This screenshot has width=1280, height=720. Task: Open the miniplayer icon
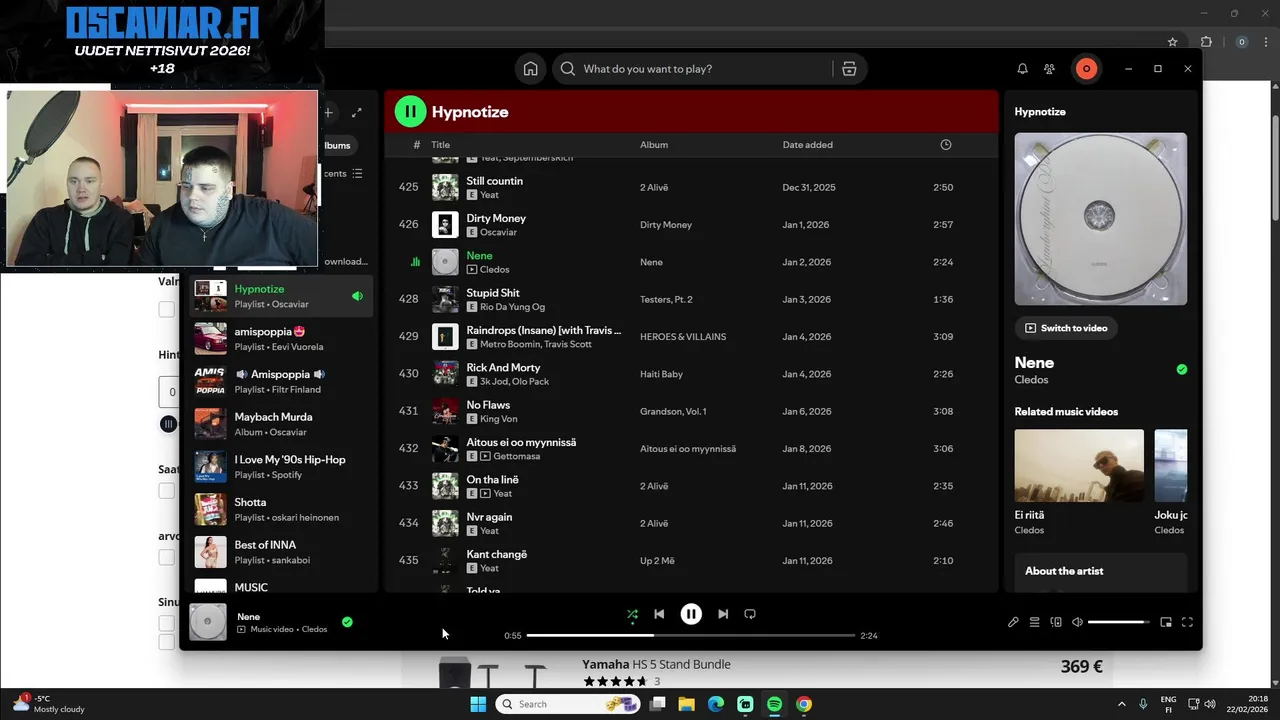click(1166, 622)
